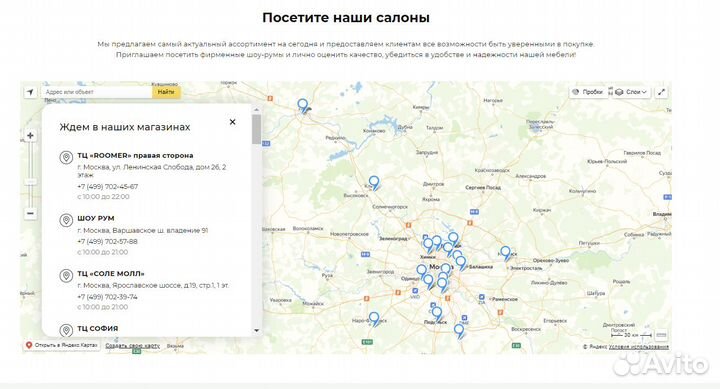The width and height of the screenshot is (720, 389).
Task: Select the 'ТЦ СОФИЯ' store entry
Action: (x=97, y=328)
